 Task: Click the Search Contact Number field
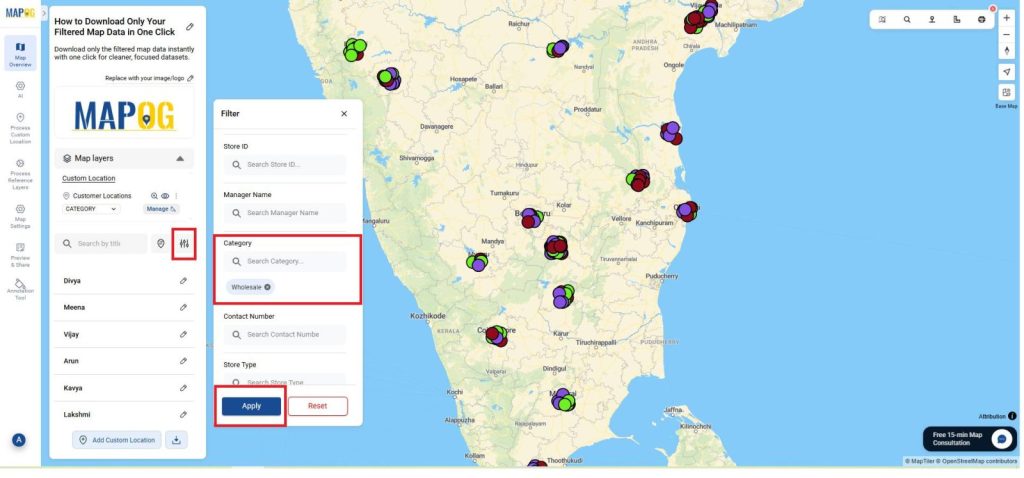[285, 334]
